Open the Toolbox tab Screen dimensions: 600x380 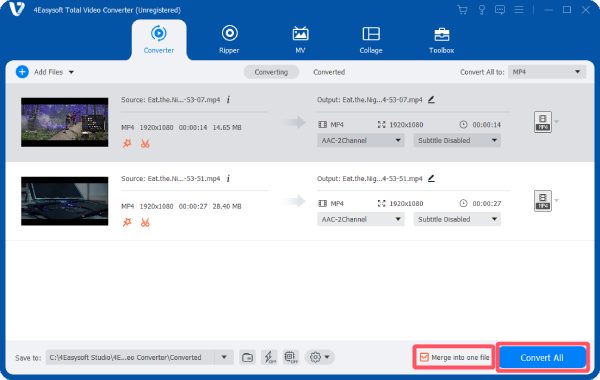[442, 39]
